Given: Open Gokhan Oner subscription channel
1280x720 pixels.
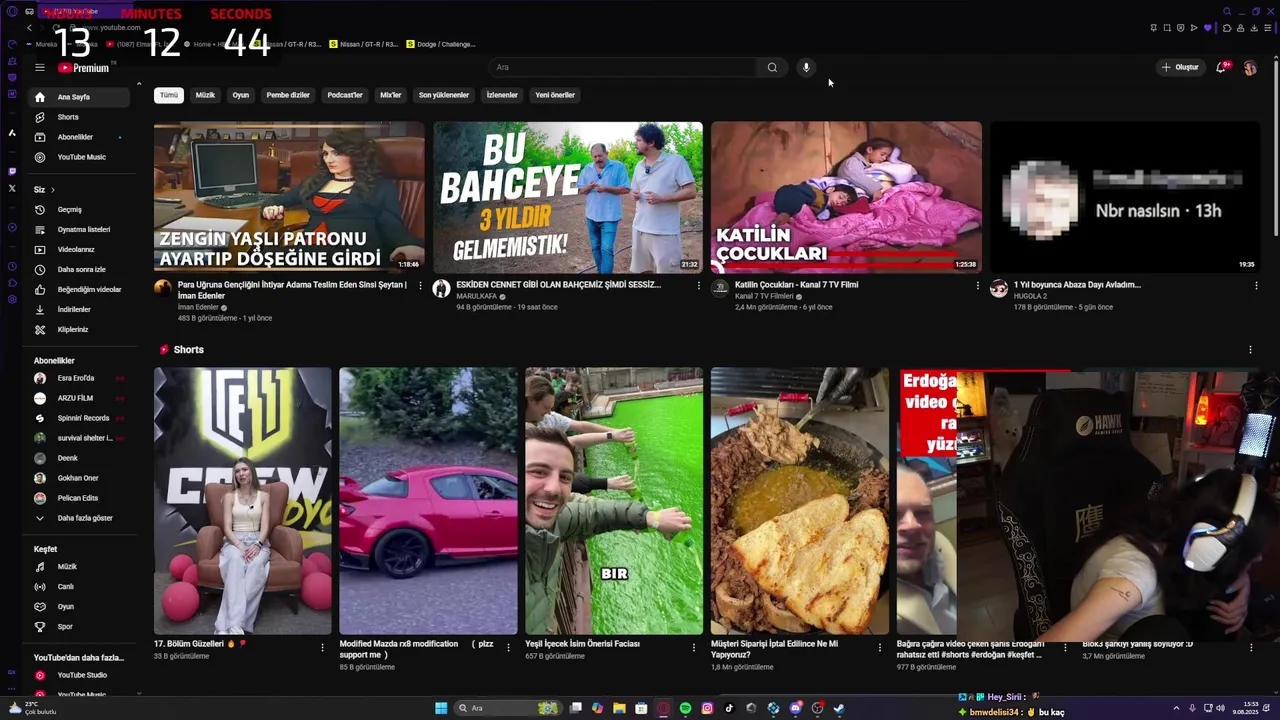Looking at the screenshot, I should pyautogui.click(x=78, y=478).
